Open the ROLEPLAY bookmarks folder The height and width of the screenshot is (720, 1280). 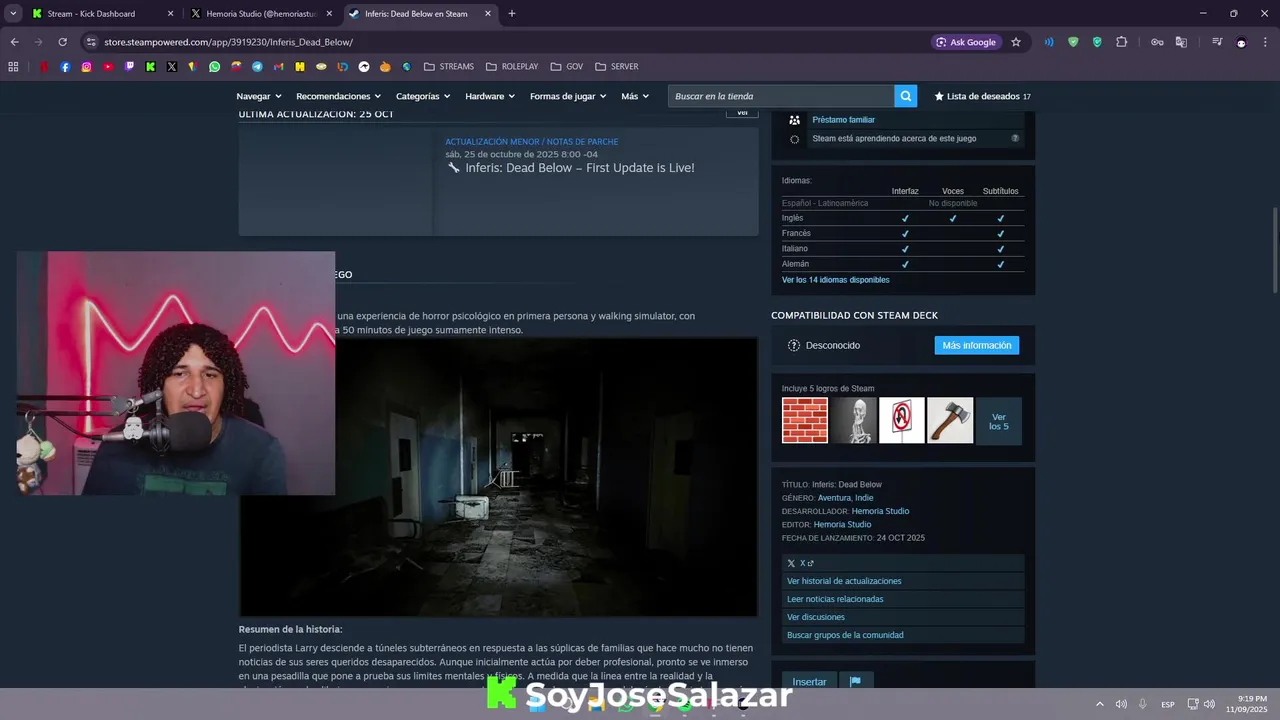point(512,67)
